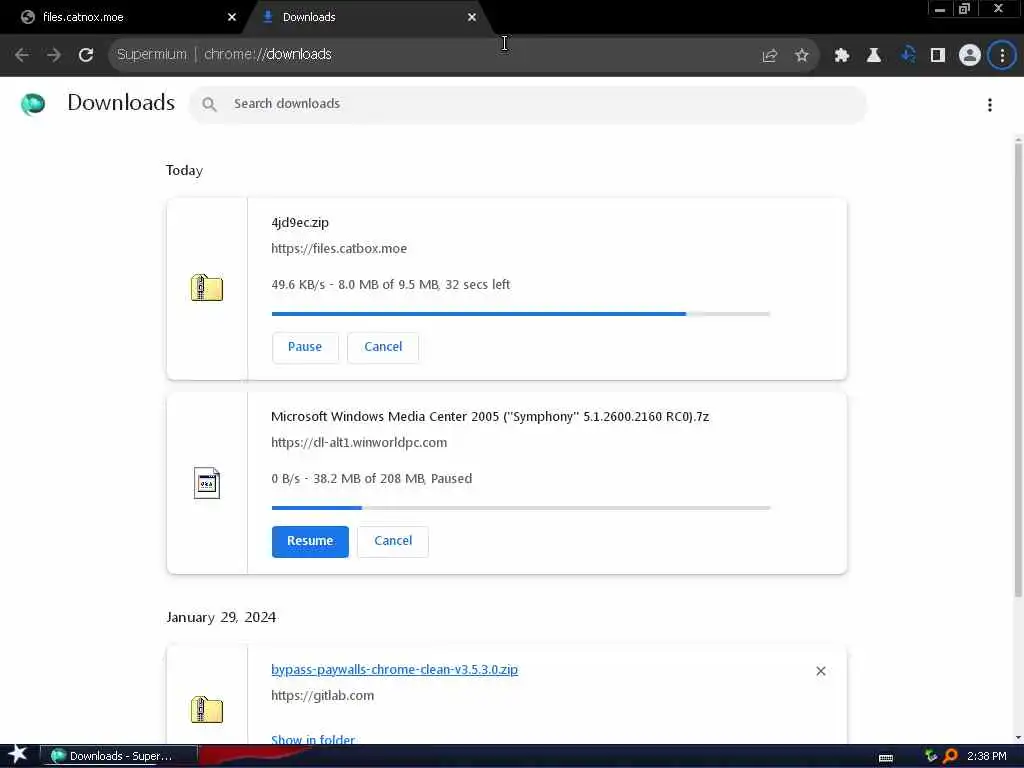Open bypass-paywalls-chrome-clean-v3.5.3.0.zip file link

click(x=394, y=669)
